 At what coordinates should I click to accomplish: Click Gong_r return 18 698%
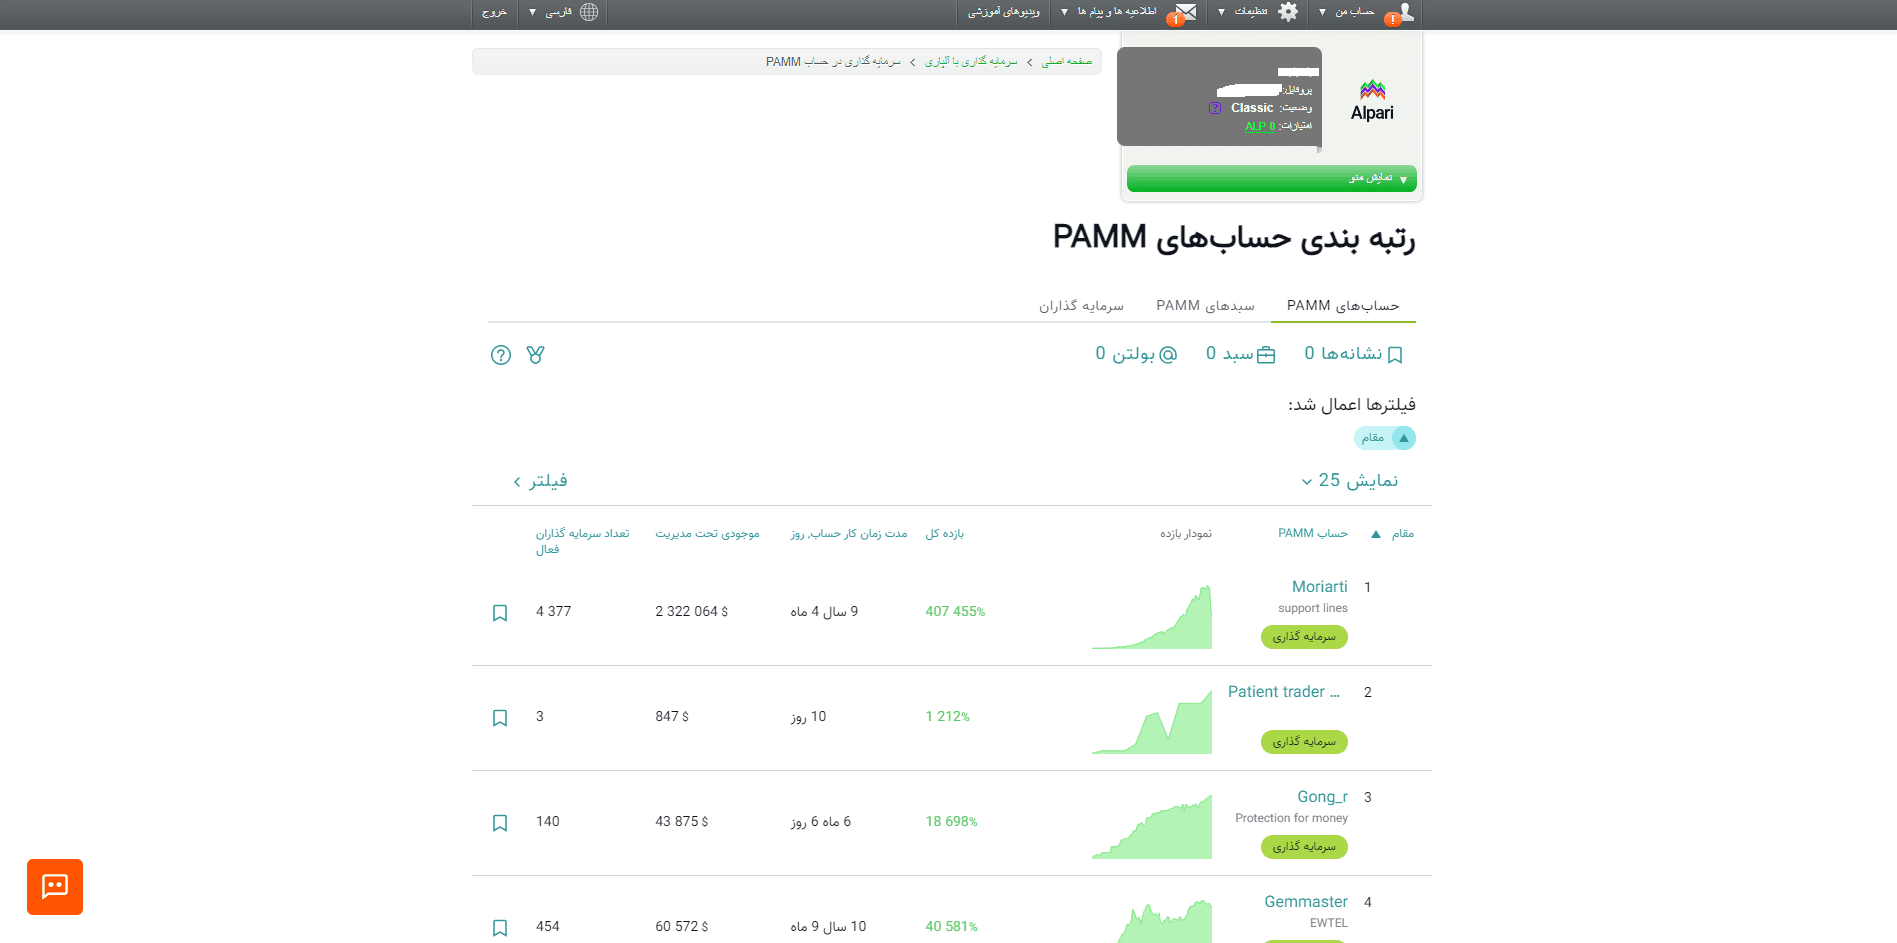coord(951,822)
